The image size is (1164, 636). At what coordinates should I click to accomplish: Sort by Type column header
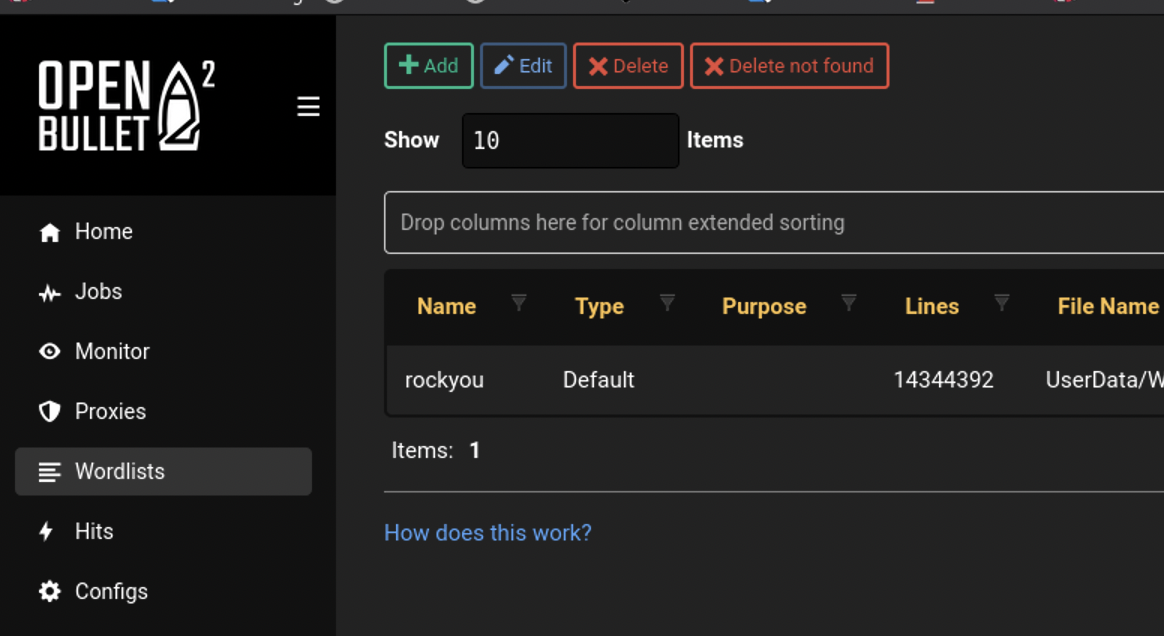pos(600,306)
